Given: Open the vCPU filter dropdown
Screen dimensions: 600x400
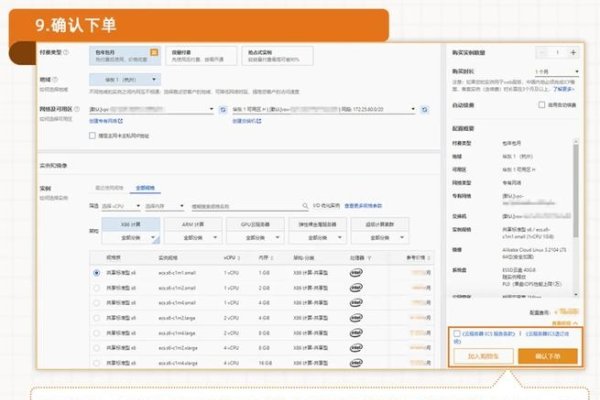Looking at the screenshot, I should click(121, 206).
